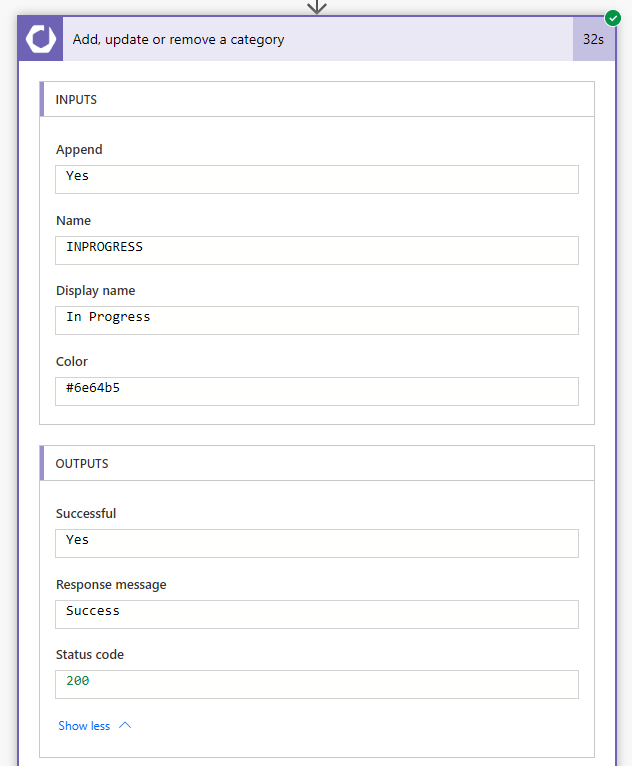
Task: Click the down arrow above the action card
Action: 317,7
